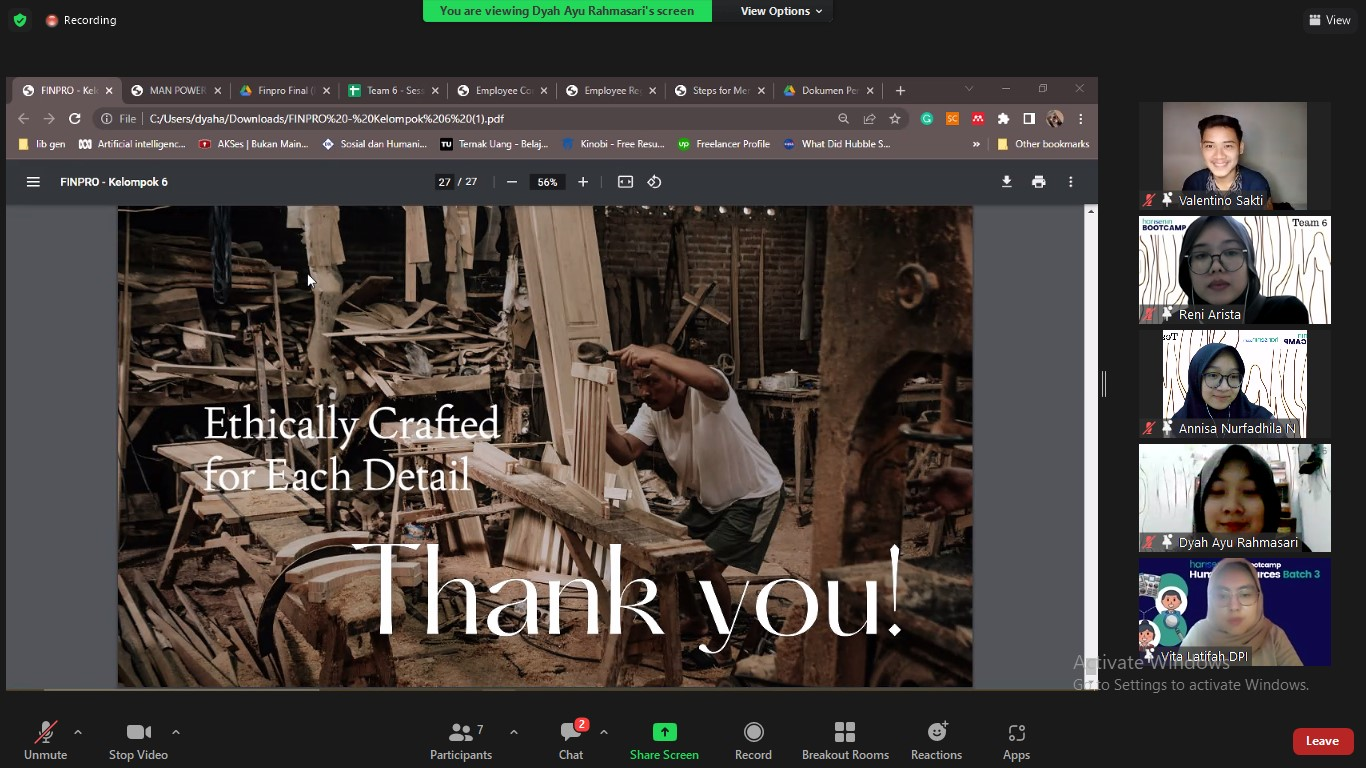Expand video settings arrow beside Stop Video
1366x768 pixels.
[x=176, y=732]
